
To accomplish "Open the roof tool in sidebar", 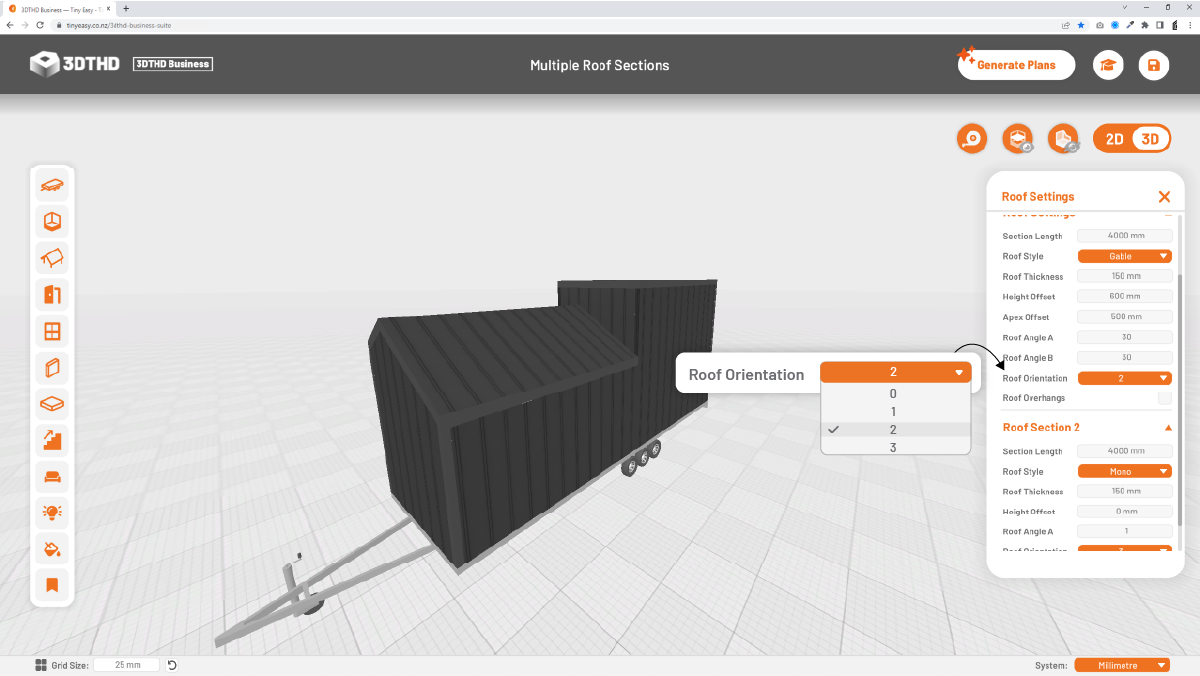I will 52,258.
